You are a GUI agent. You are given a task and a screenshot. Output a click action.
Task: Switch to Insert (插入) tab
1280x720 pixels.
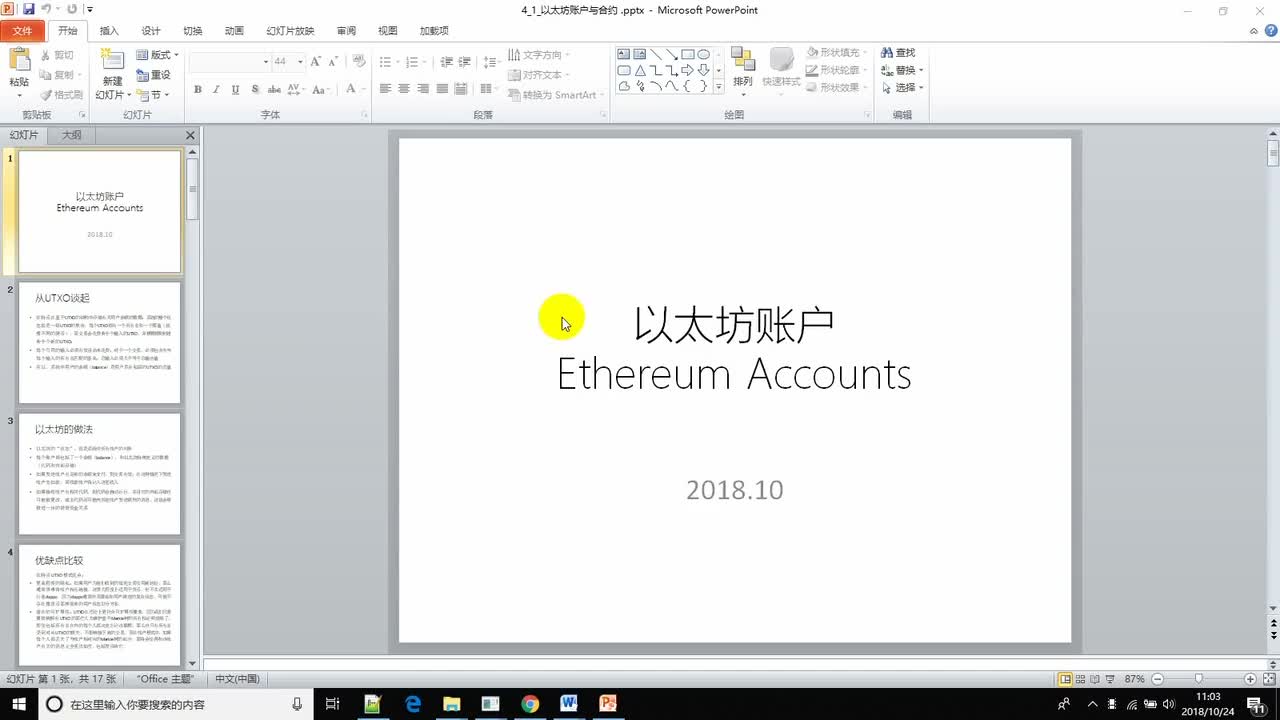109,31
